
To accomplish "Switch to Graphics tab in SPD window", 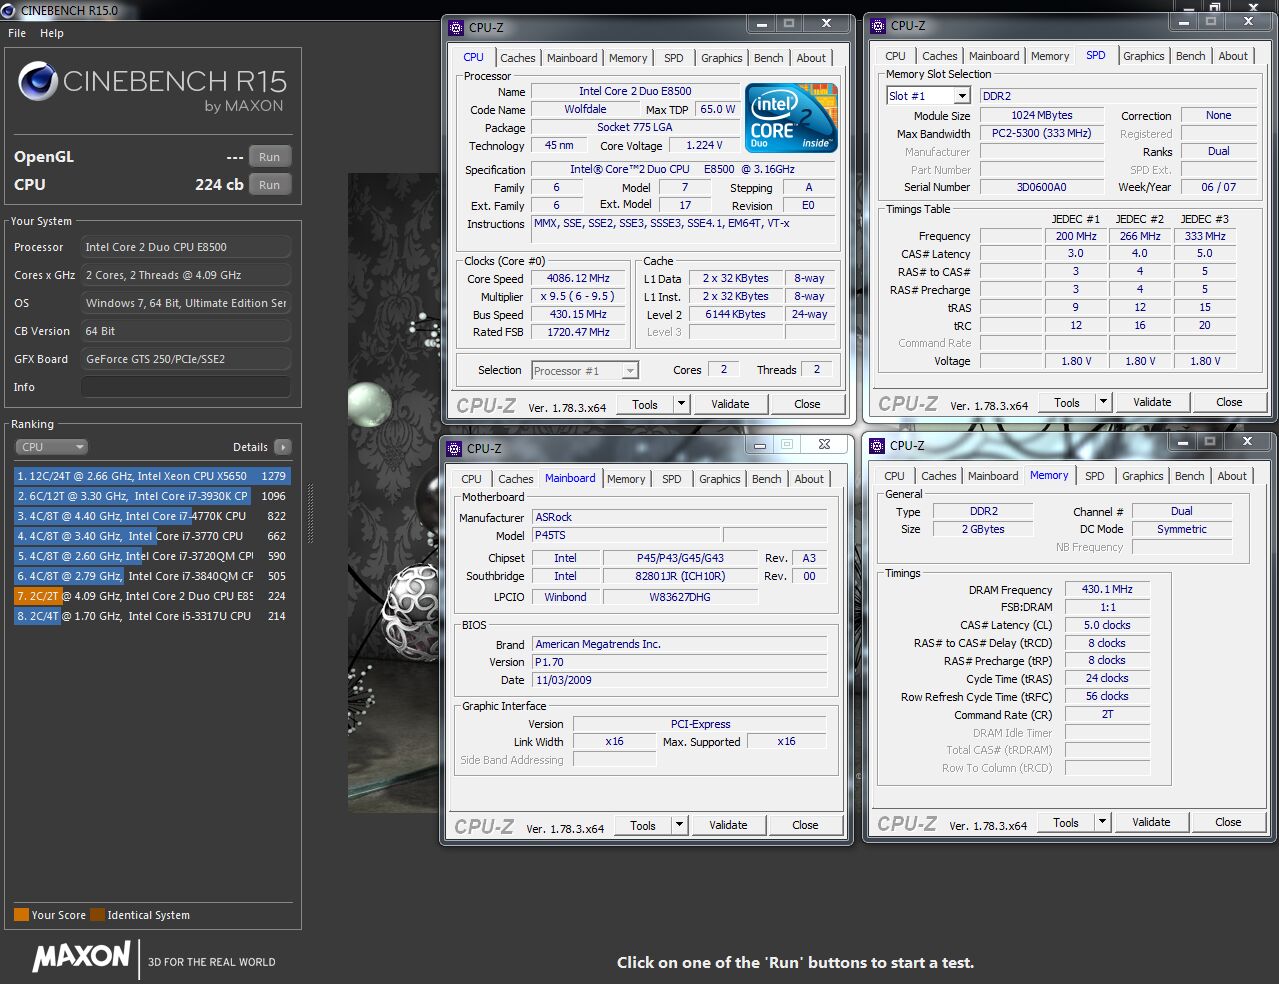I will [1143, 56].
